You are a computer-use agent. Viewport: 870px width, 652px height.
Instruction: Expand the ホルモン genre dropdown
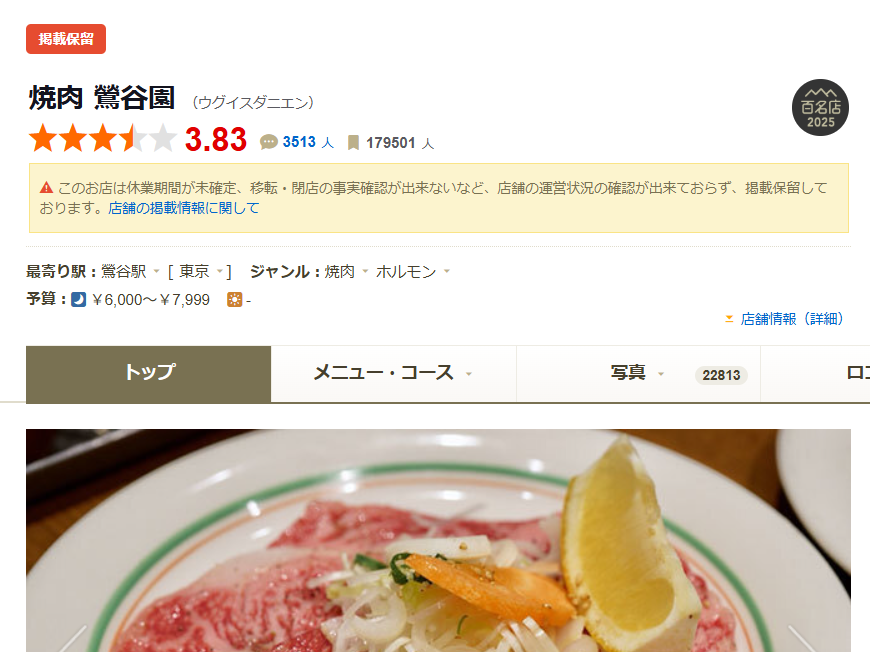[447, 271]
